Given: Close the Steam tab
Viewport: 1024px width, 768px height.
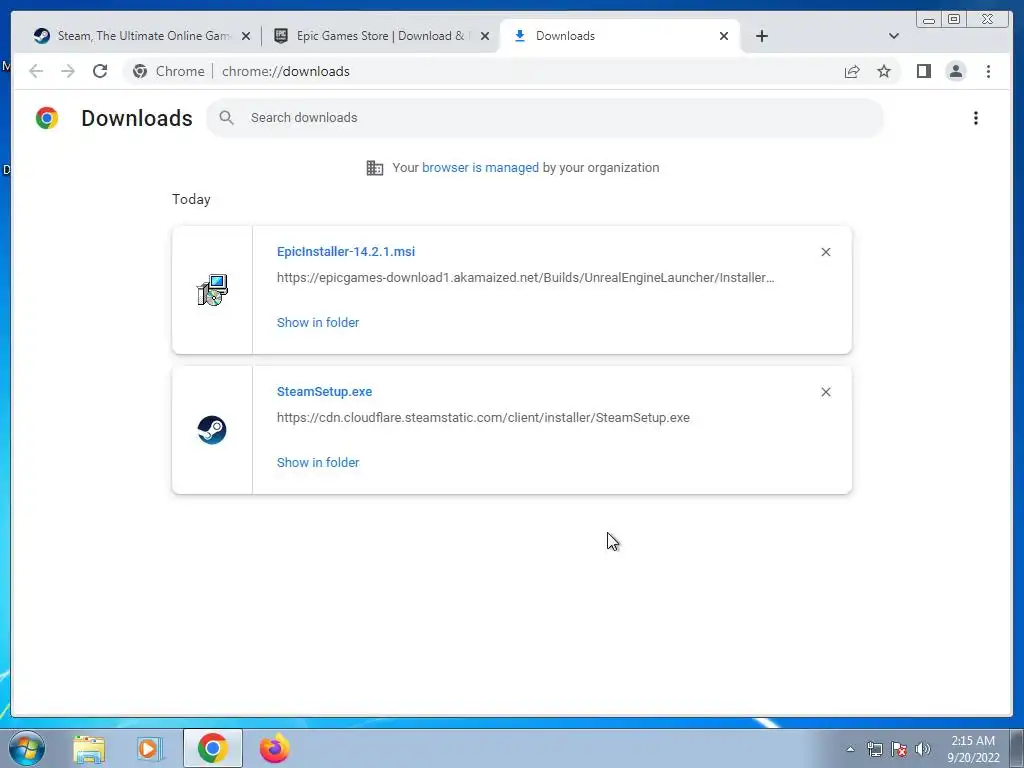Looking at the screenshot, I should pyautogui.click(x=246, y=37).
